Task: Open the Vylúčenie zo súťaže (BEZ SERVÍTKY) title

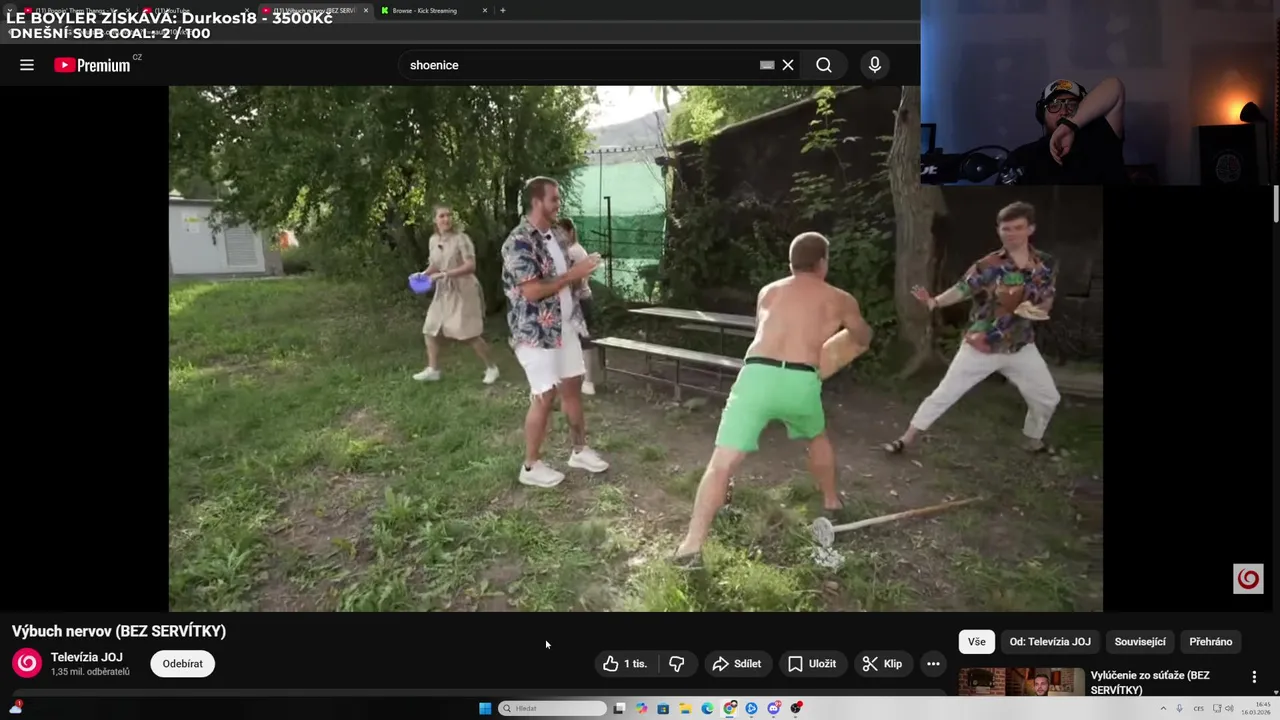Action: 1150,683
